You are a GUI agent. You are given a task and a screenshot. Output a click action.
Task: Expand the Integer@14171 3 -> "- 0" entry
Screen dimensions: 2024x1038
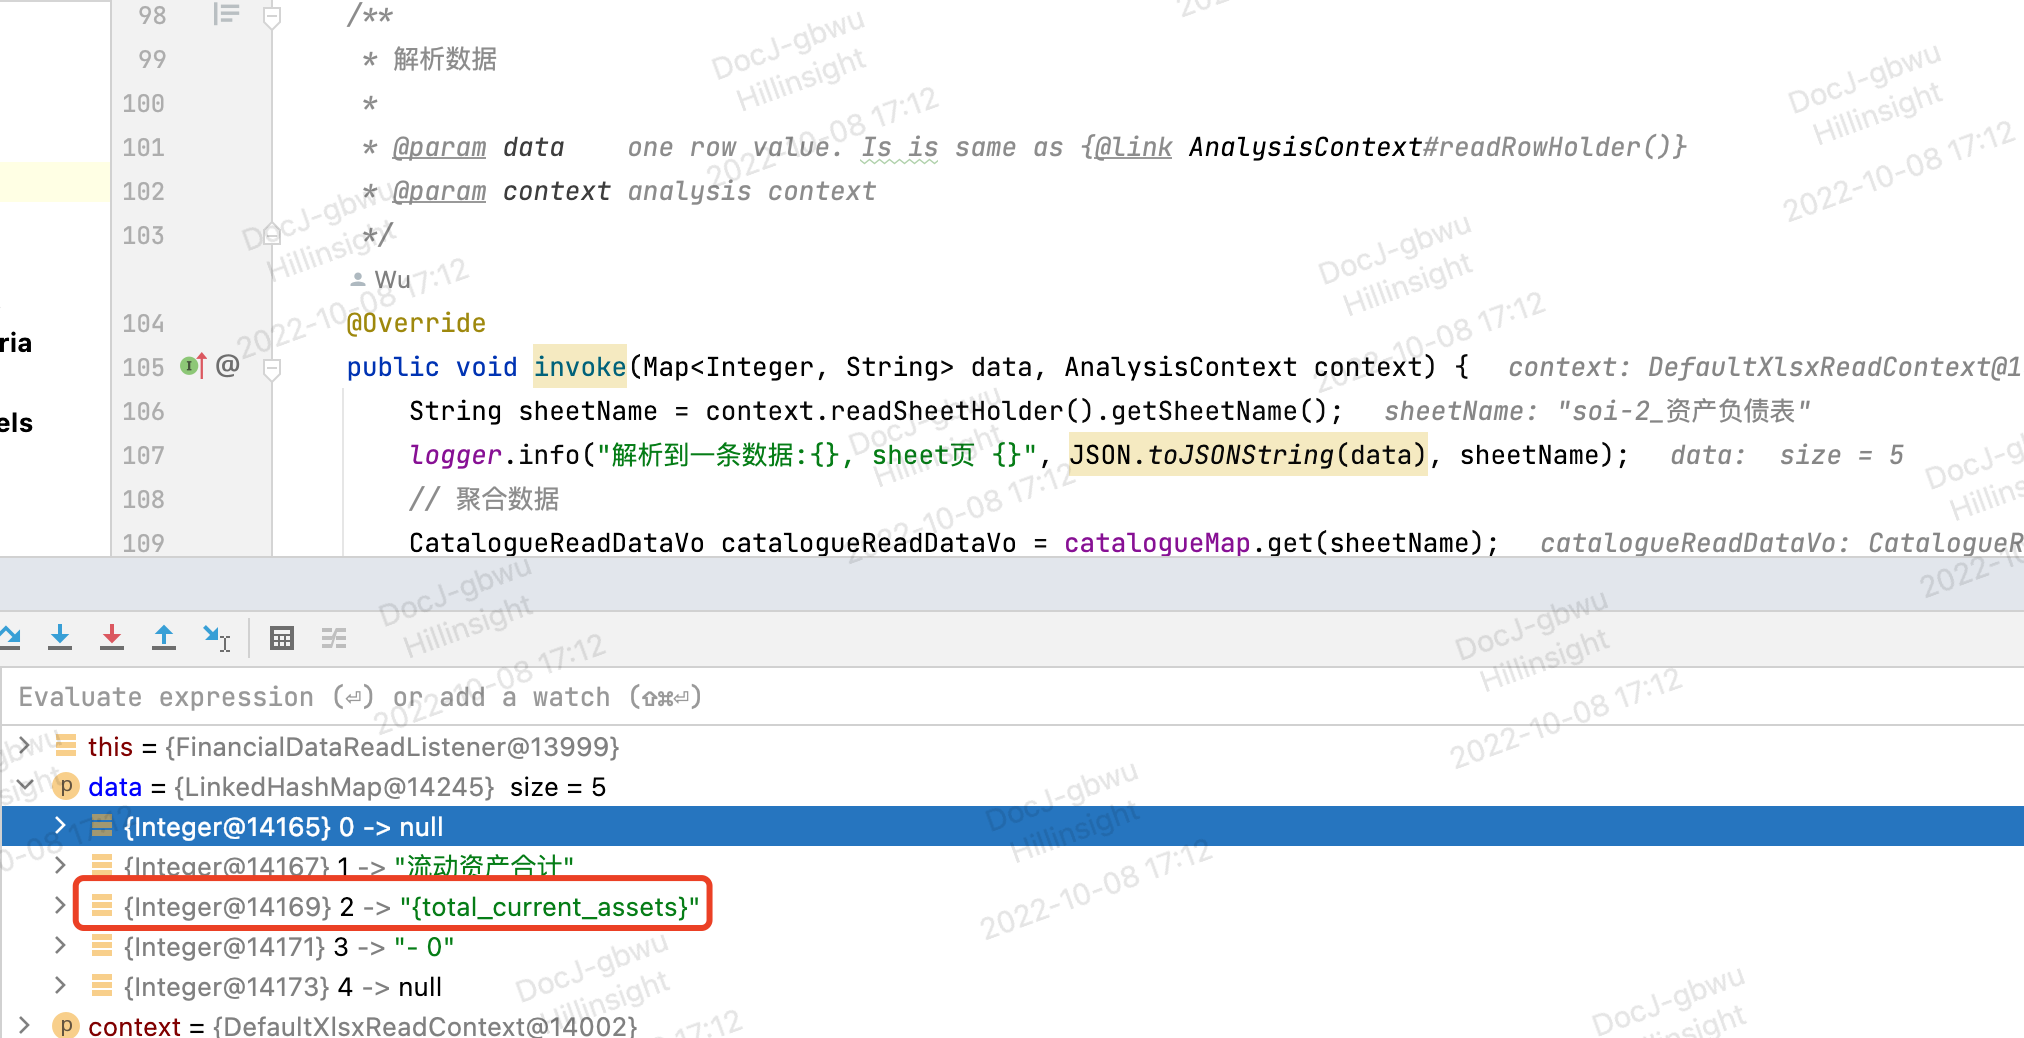click(60, 946)
